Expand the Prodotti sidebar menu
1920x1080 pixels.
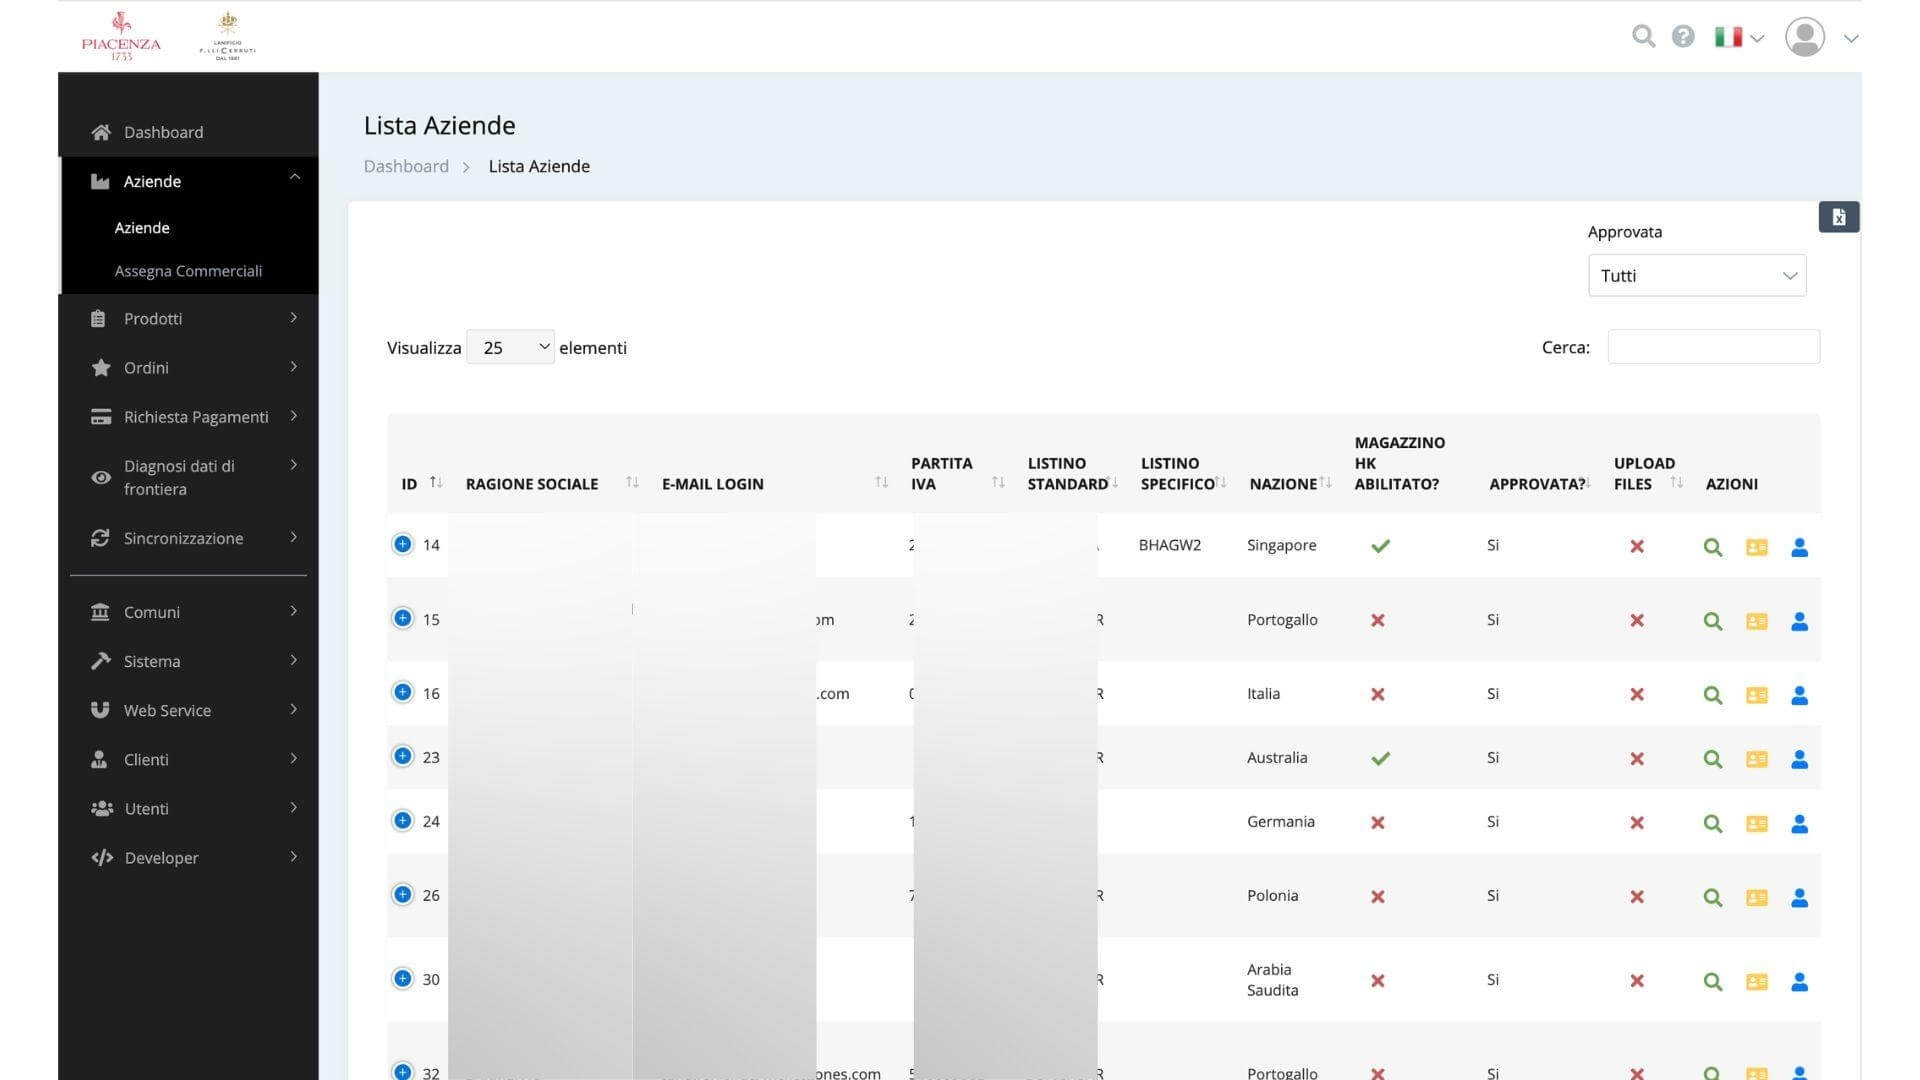click(188, 318)
